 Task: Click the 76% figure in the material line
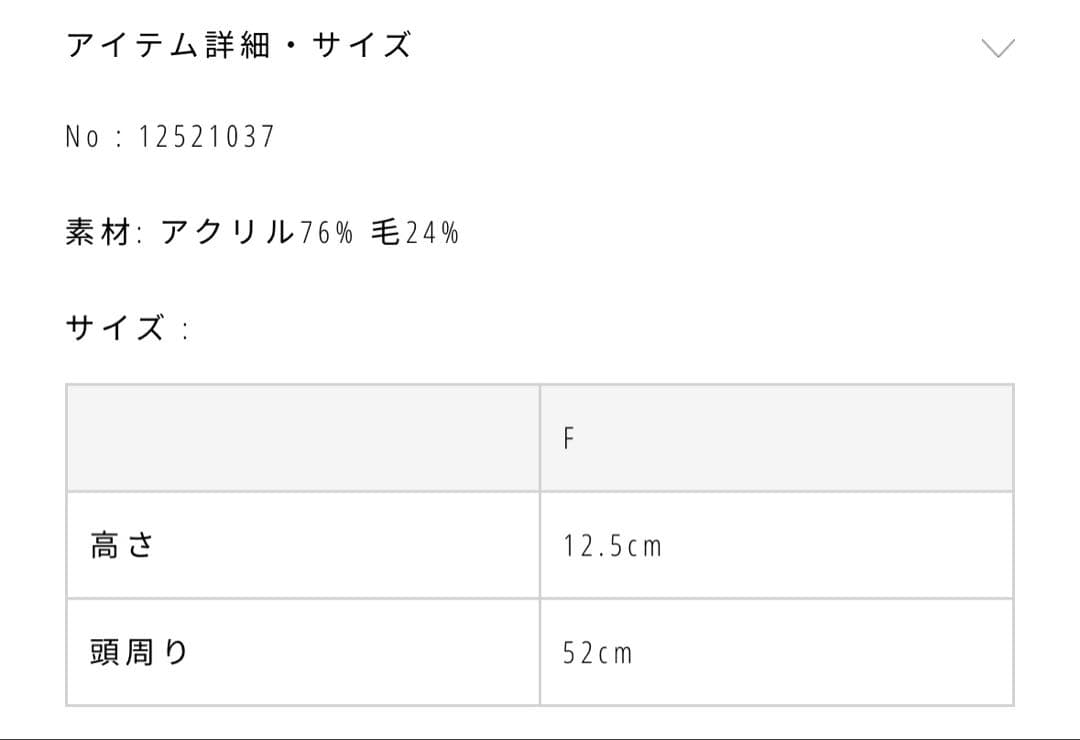pyautogui.click(x=326, y=233)
